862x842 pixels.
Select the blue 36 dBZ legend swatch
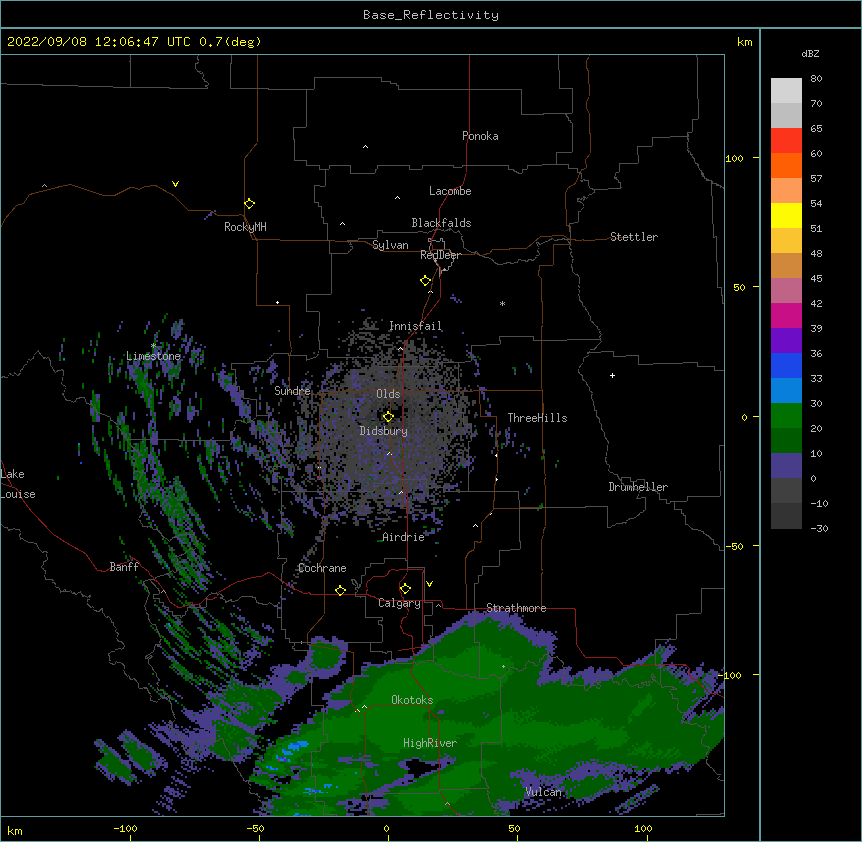(786, 365)
